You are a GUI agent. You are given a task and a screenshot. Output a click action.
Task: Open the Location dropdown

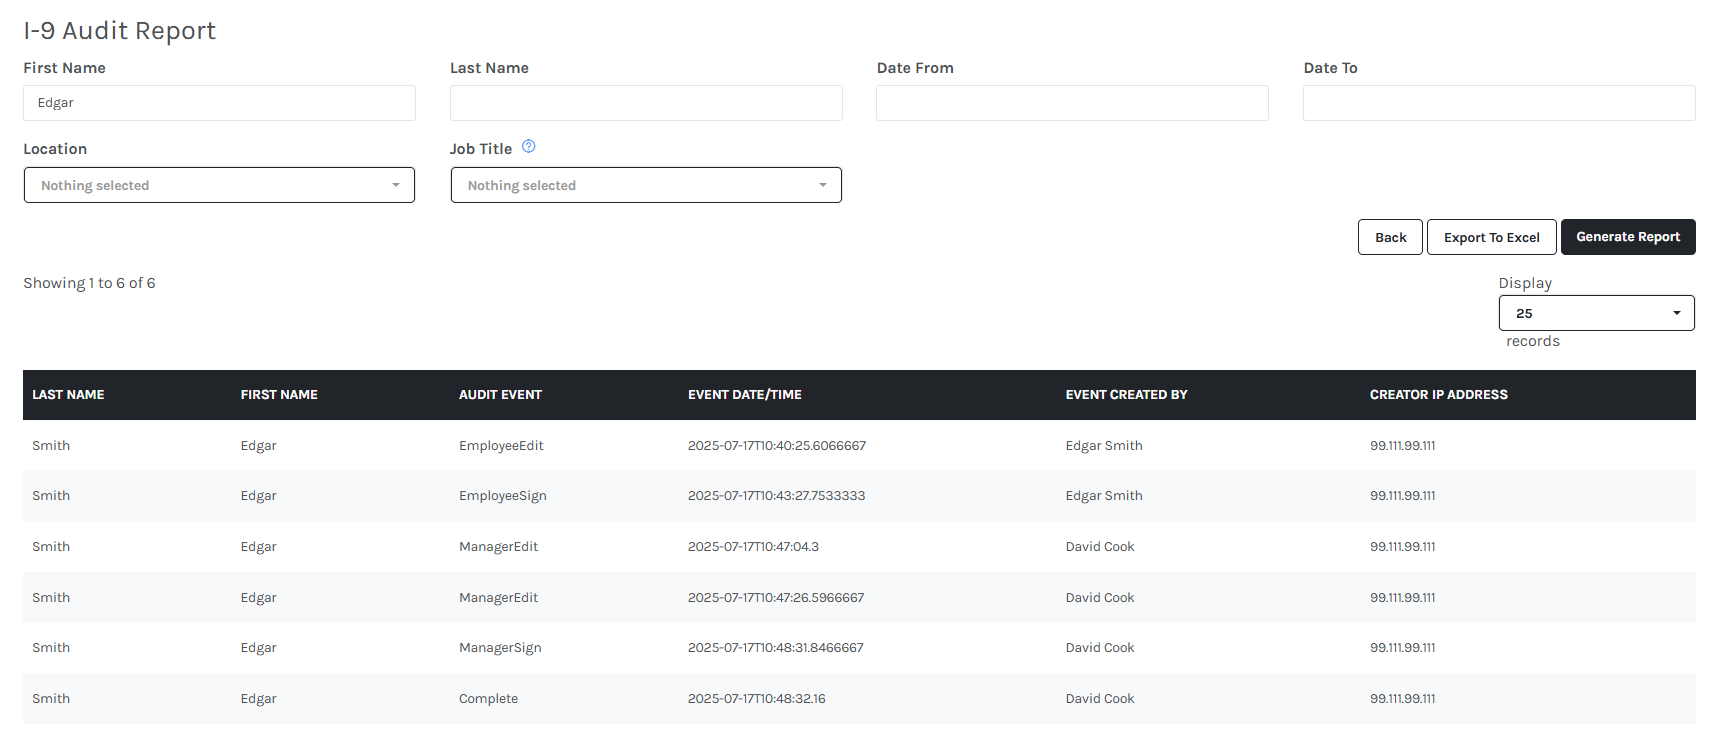[x=219, y=185]
